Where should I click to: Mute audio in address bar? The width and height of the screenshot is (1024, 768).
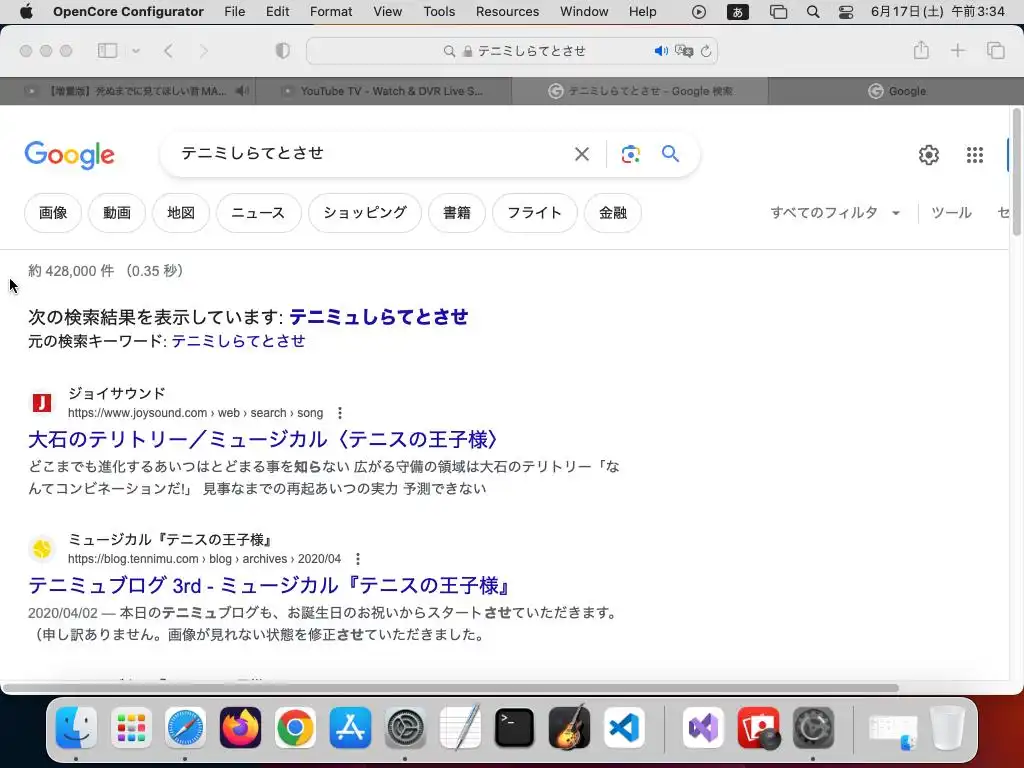pos(661,51)
